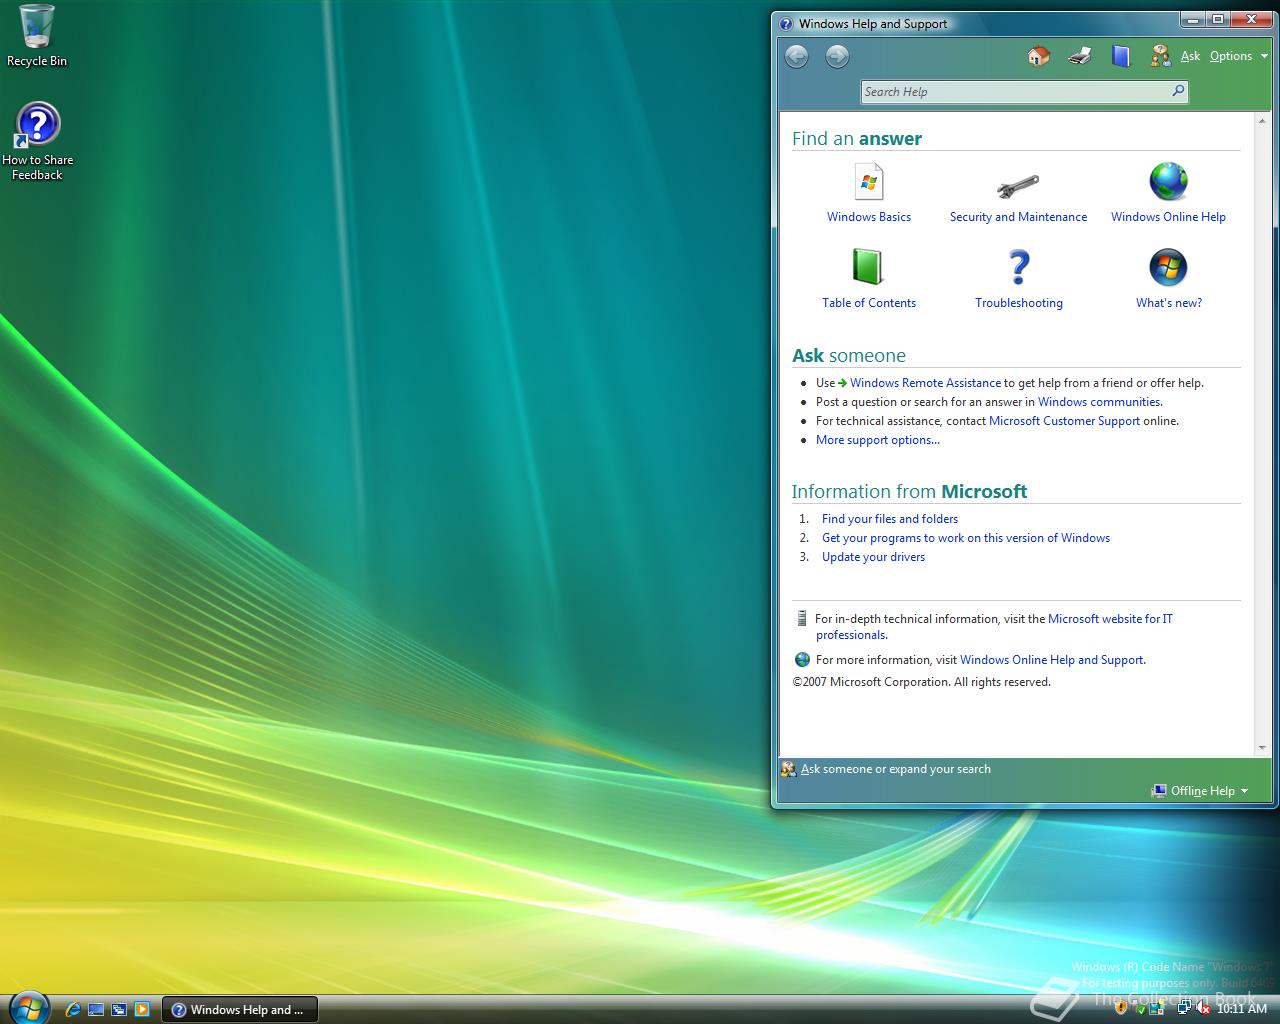
Task: Follow the Windows Online Help text link
Action: point(1168,217)
